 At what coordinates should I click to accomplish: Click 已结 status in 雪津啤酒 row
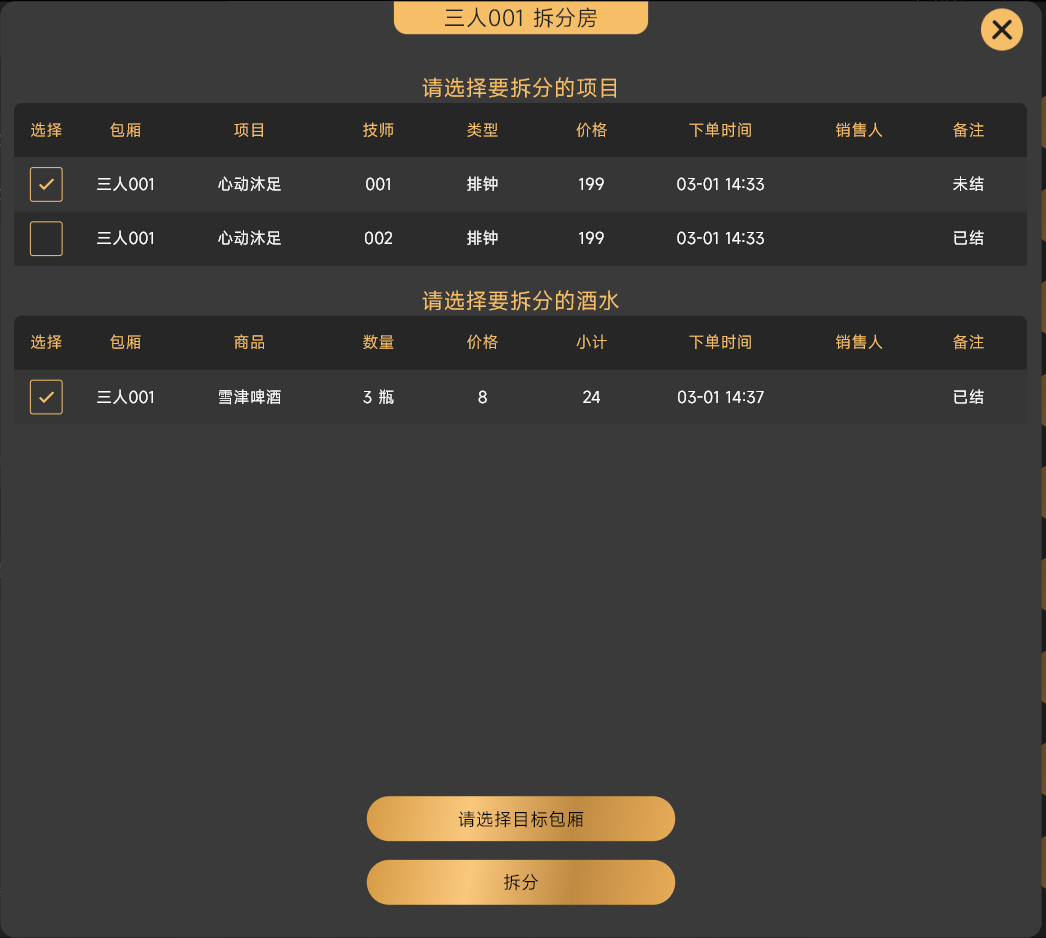point(968,397)
